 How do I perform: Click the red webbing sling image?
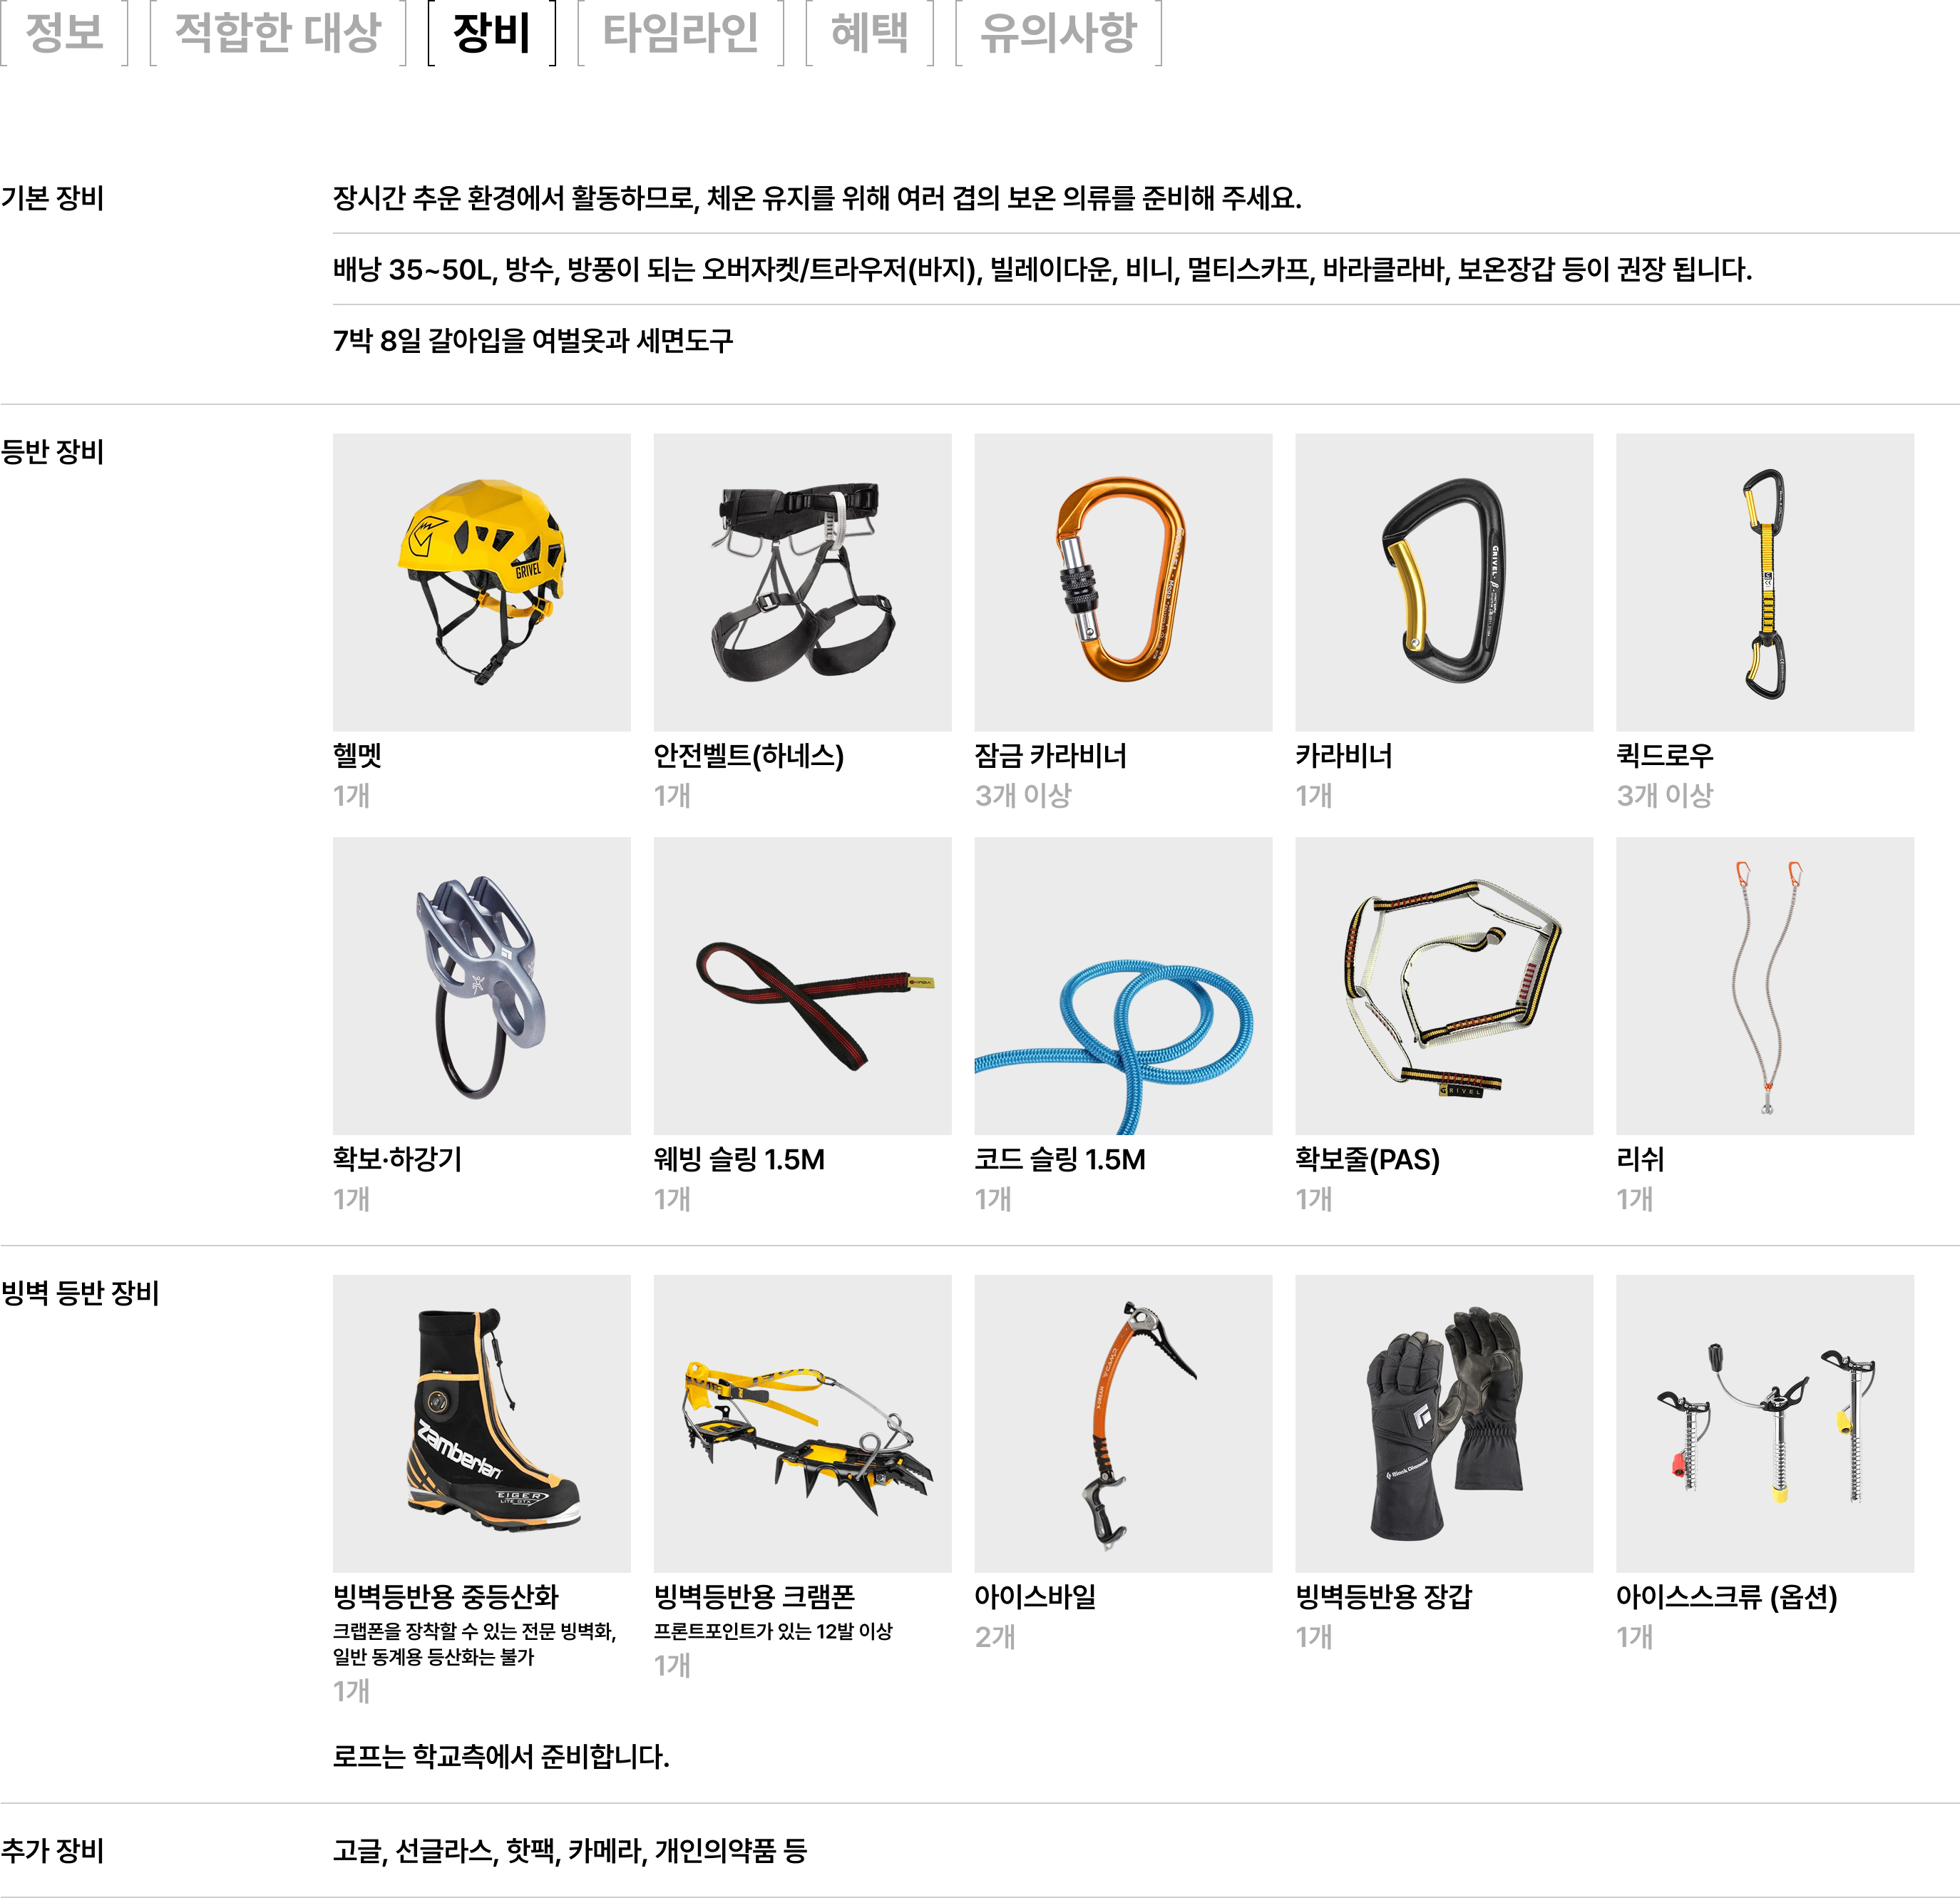(803, 986)
